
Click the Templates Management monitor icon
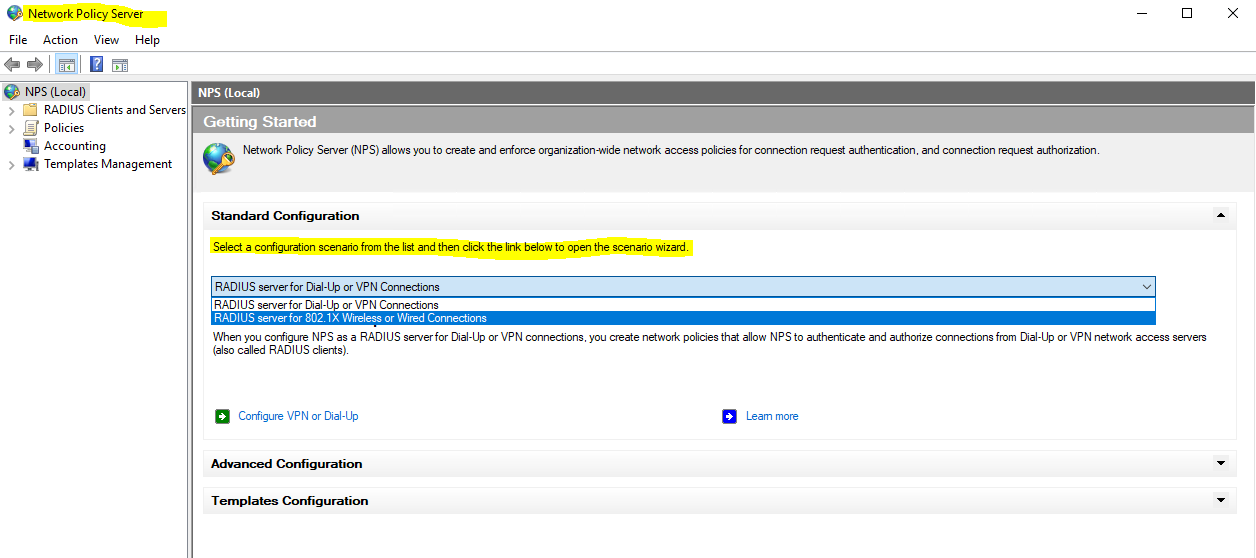(31, 164)
